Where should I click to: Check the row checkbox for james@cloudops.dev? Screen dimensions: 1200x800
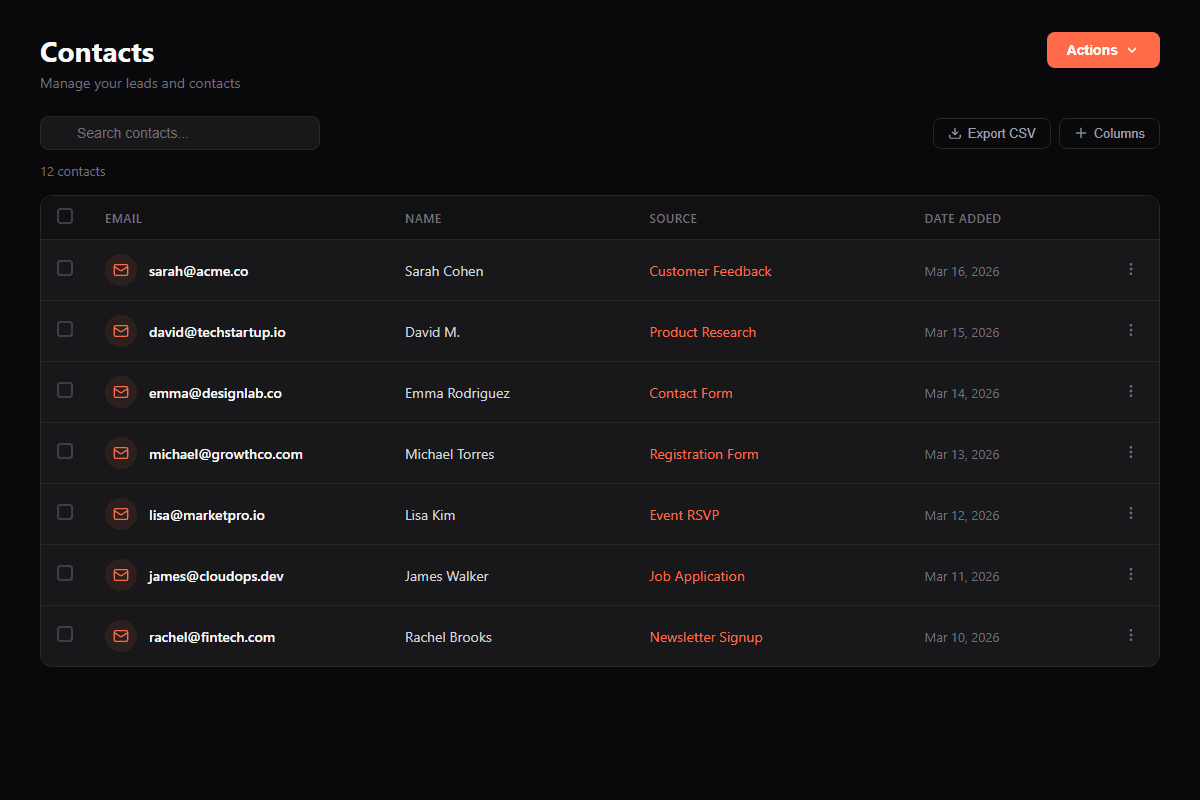pos(65,572)
